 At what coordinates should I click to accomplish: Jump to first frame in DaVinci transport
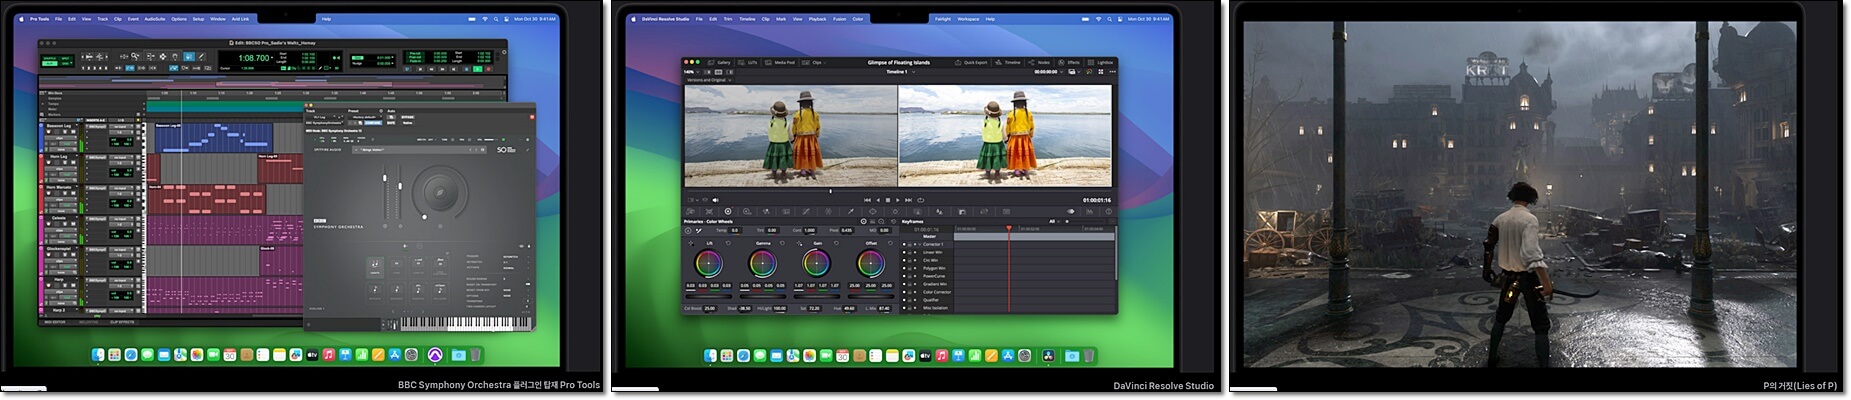click(867, 200)
